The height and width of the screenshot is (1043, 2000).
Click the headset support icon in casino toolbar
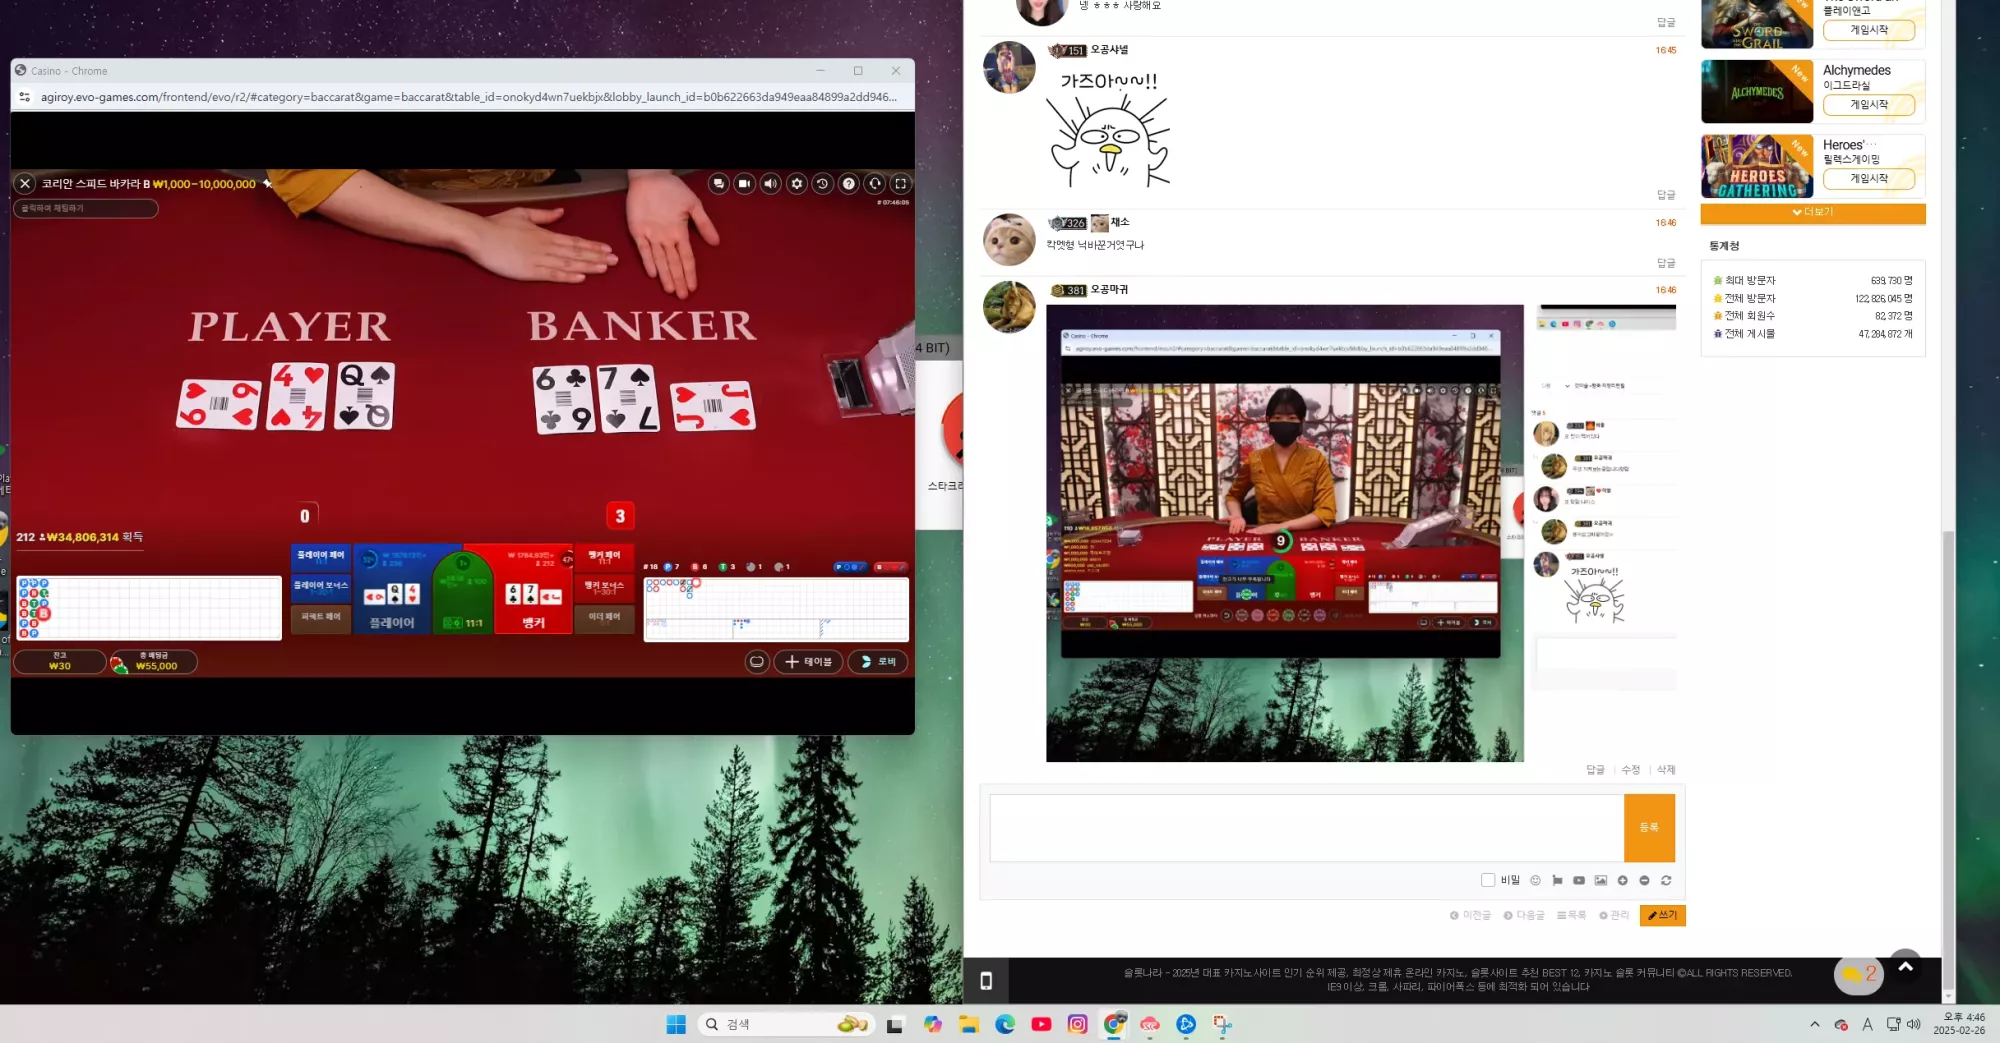point(875,184)
